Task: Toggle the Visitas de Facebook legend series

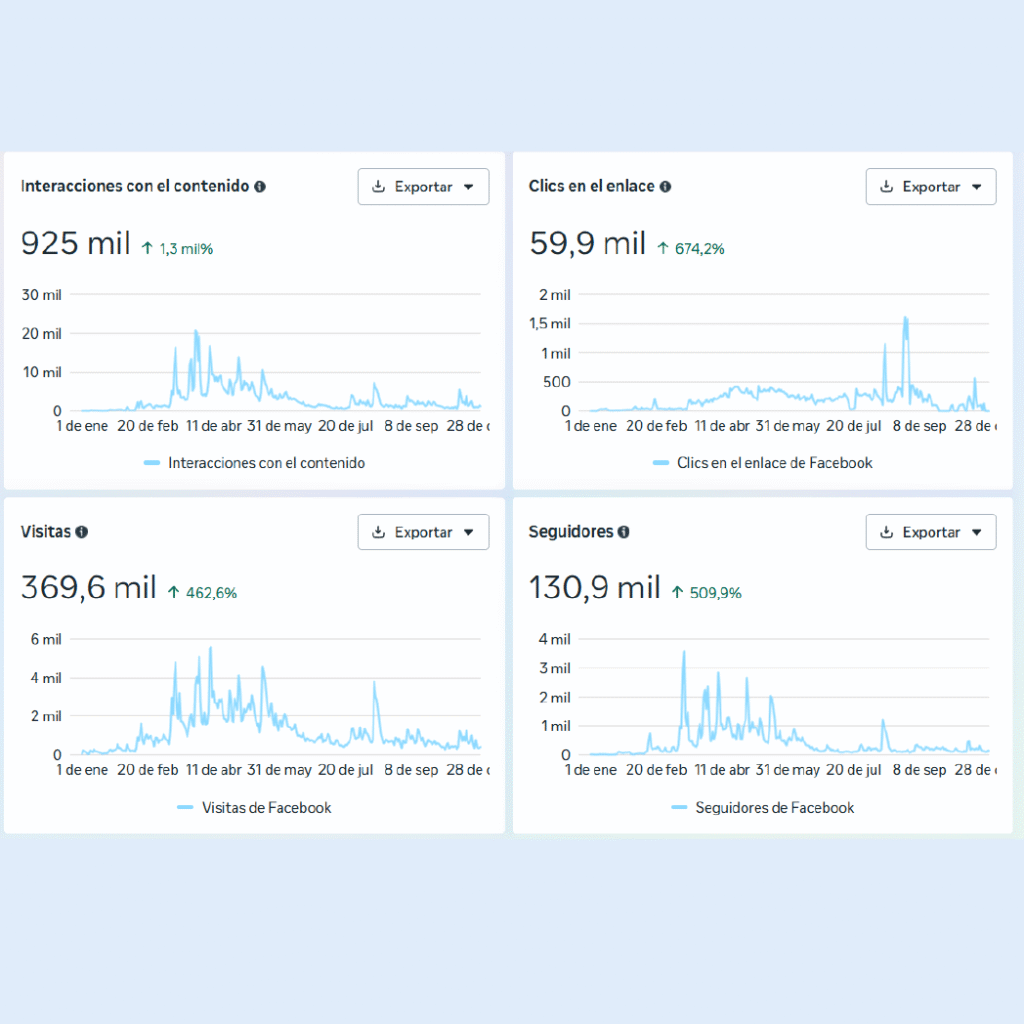Action: tap(254, 808)
